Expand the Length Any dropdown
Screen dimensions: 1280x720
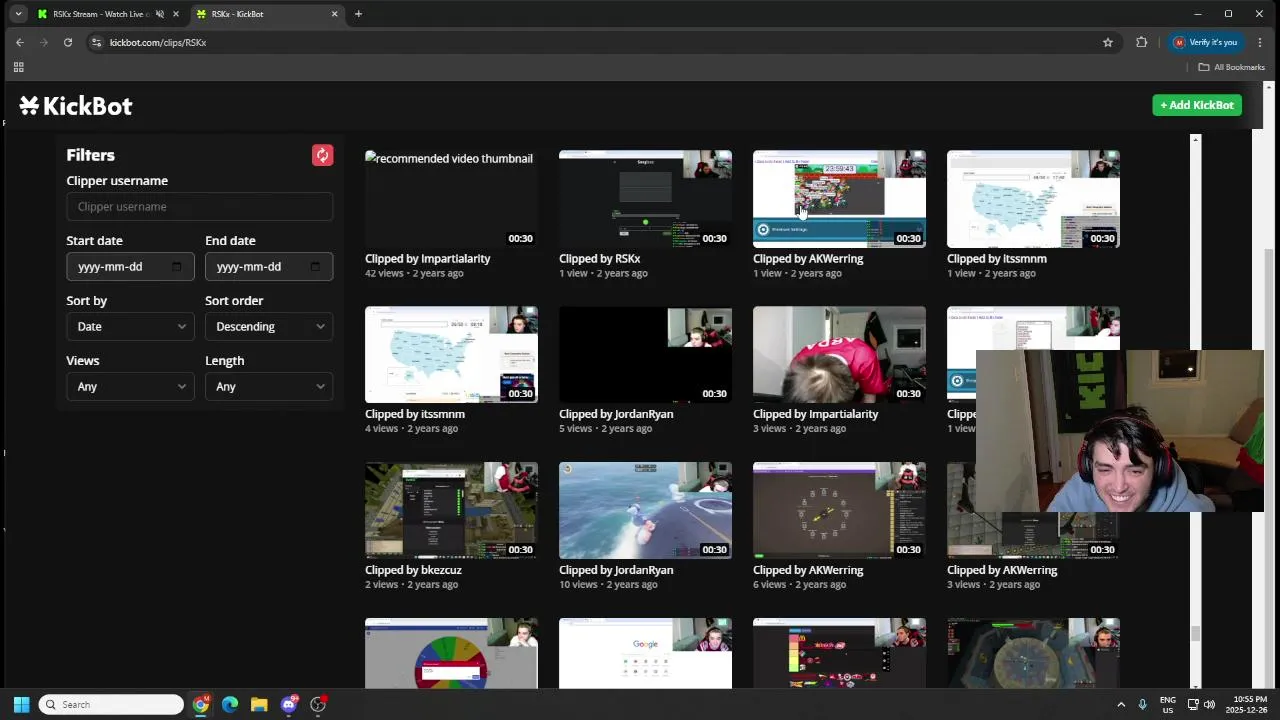click(269, 386)
